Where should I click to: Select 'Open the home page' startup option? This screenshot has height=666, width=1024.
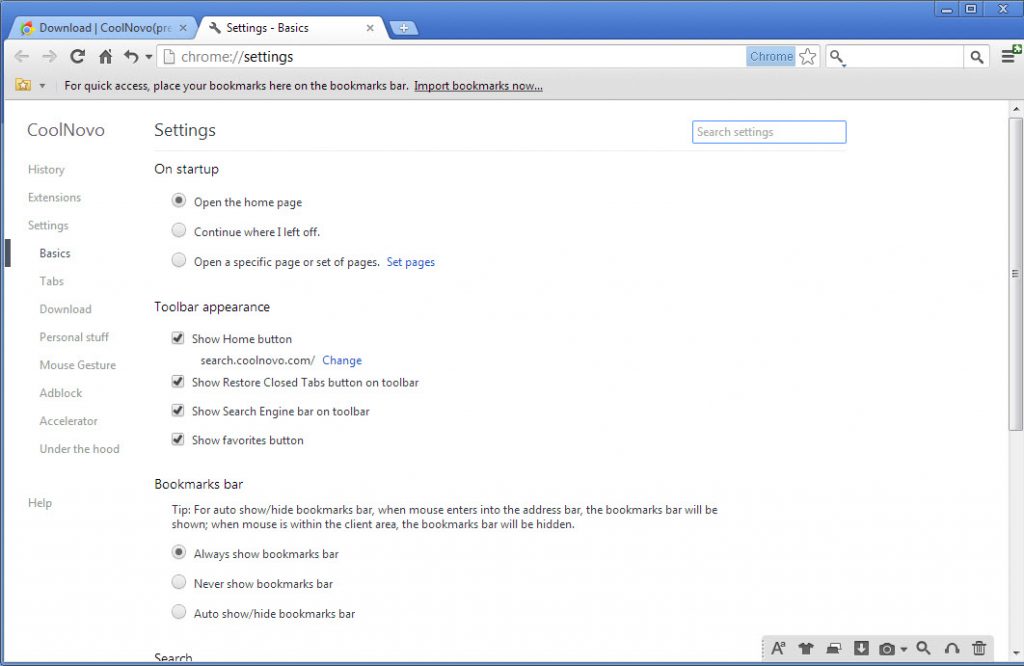(x=178, y=200)
